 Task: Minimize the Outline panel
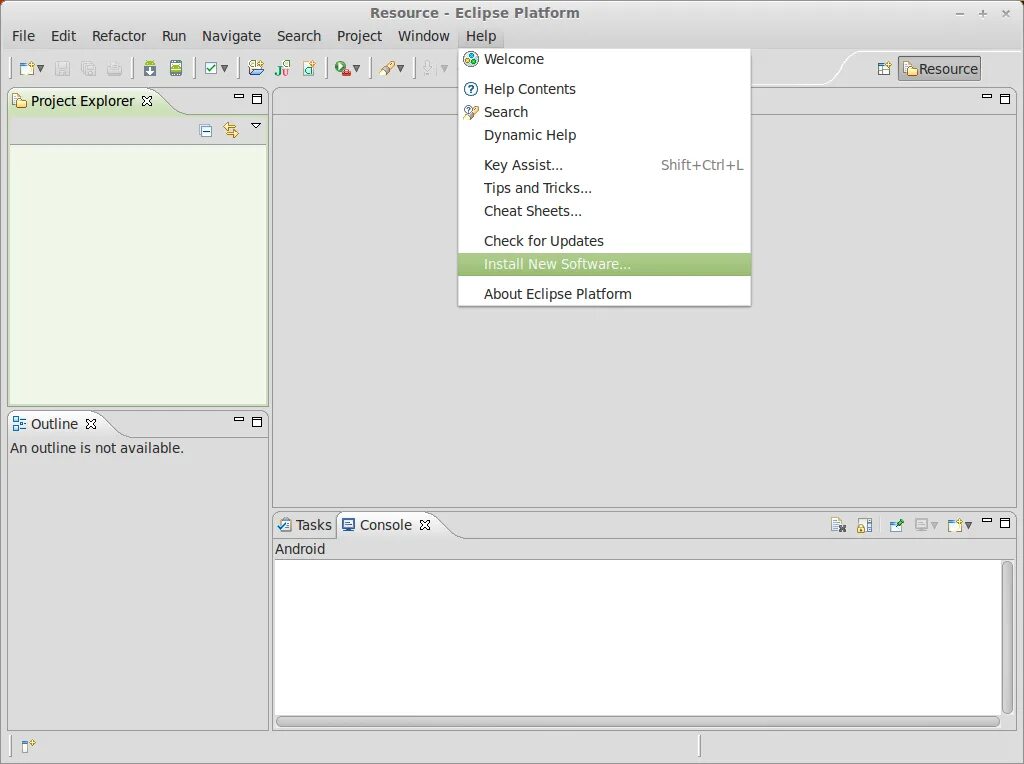tap(239, 419)
